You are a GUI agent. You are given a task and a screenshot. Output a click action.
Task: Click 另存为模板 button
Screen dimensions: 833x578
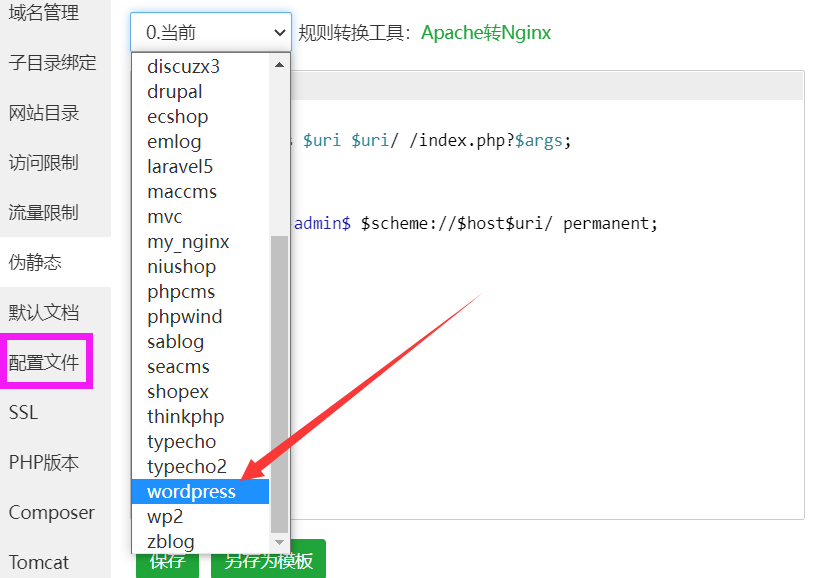[268, 560]
